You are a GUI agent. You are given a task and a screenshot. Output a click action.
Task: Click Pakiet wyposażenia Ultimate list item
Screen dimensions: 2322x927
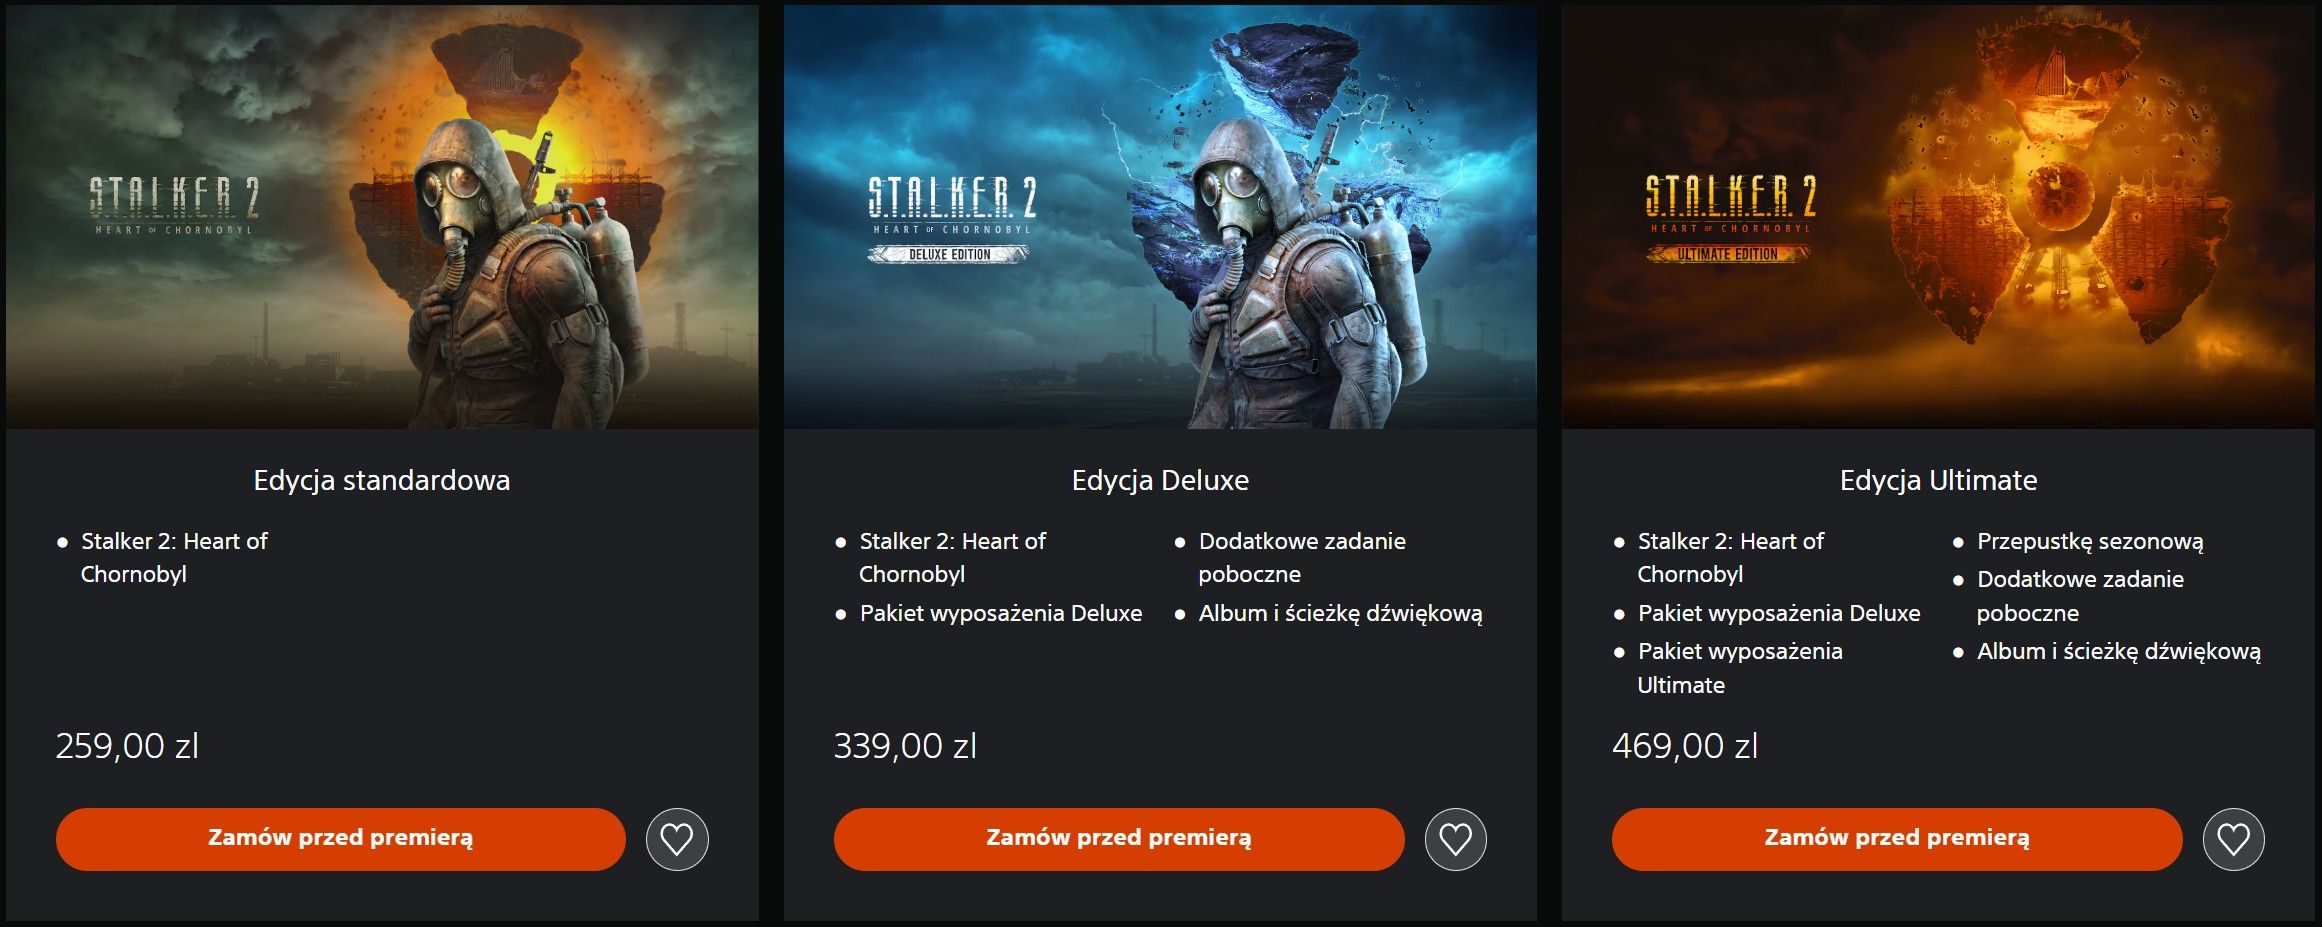click(1740, 668)
